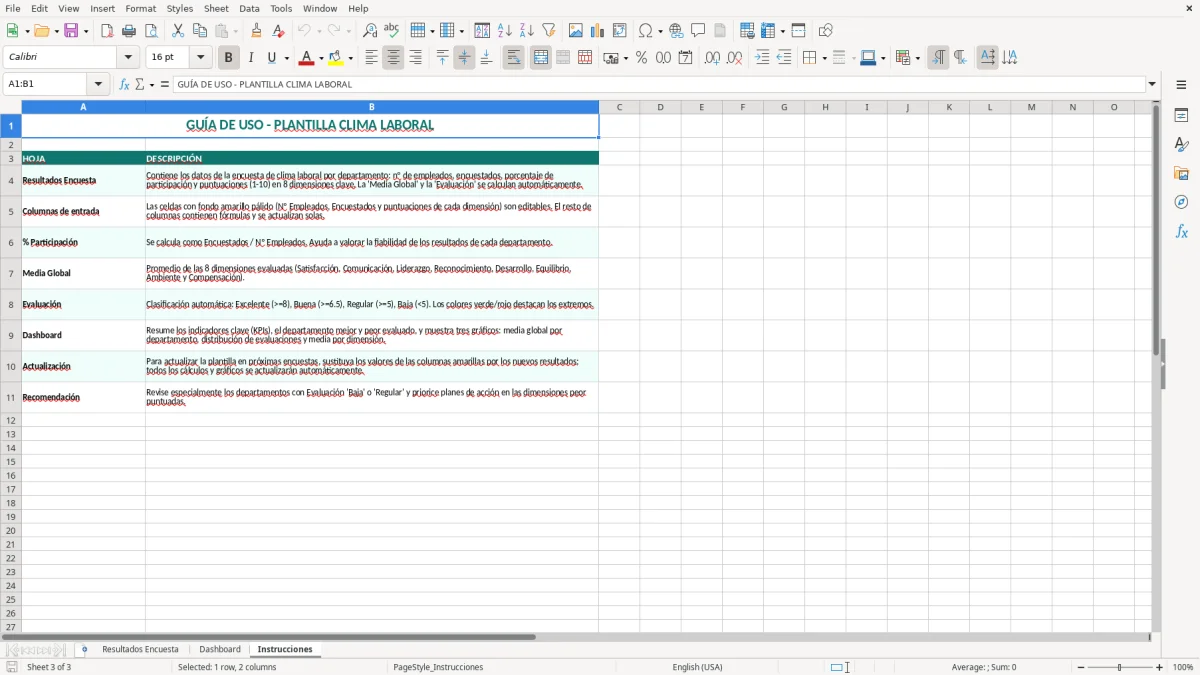Click Define Print Area icon
The width and height of the screenshot is (1200, 675).
[747, 31]
